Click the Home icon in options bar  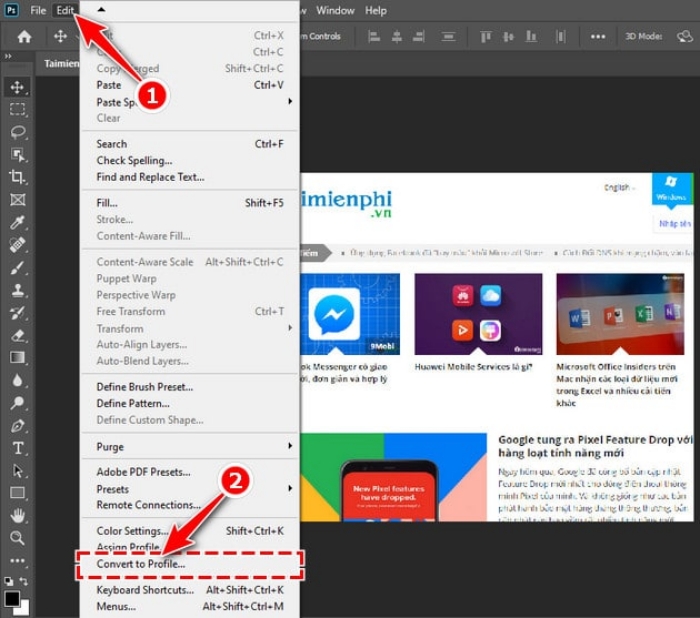24,36
